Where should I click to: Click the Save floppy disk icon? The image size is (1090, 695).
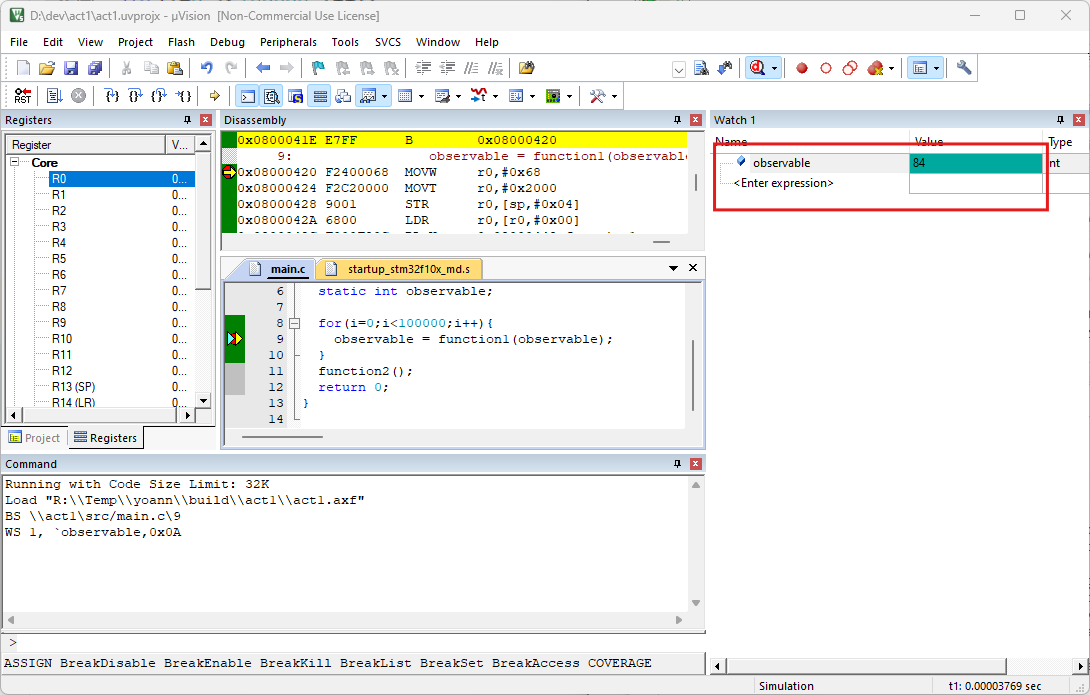click(71, 69)
